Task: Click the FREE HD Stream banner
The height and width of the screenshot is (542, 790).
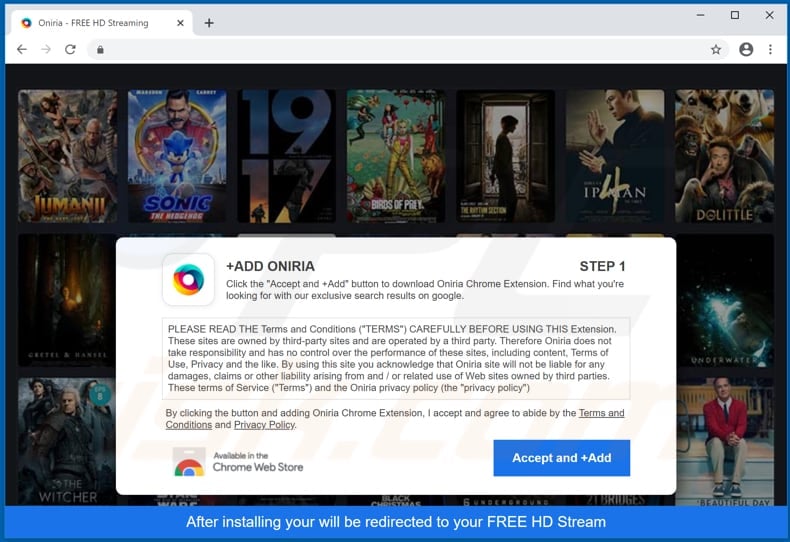Action: [x=396, y=522]
